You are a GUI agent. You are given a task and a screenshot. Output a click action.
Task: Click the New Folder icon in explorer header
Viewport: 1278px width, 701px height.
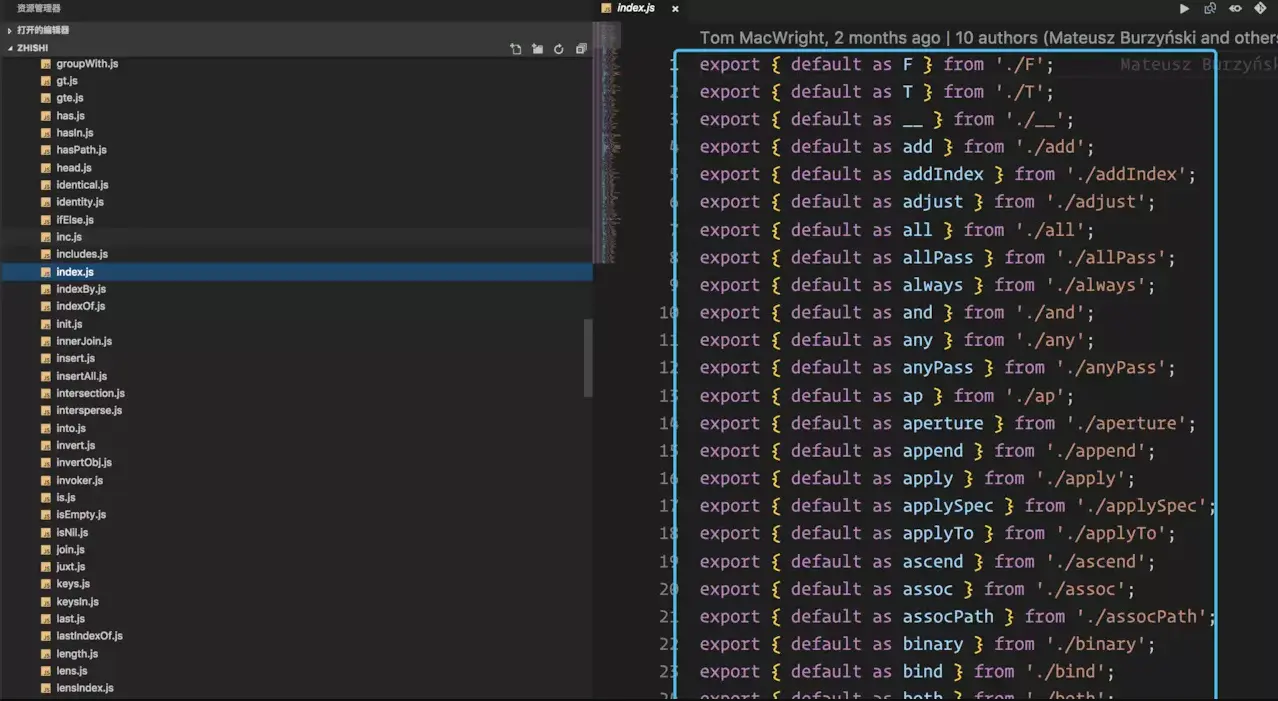pyautogui.click(x=537, y=48)
